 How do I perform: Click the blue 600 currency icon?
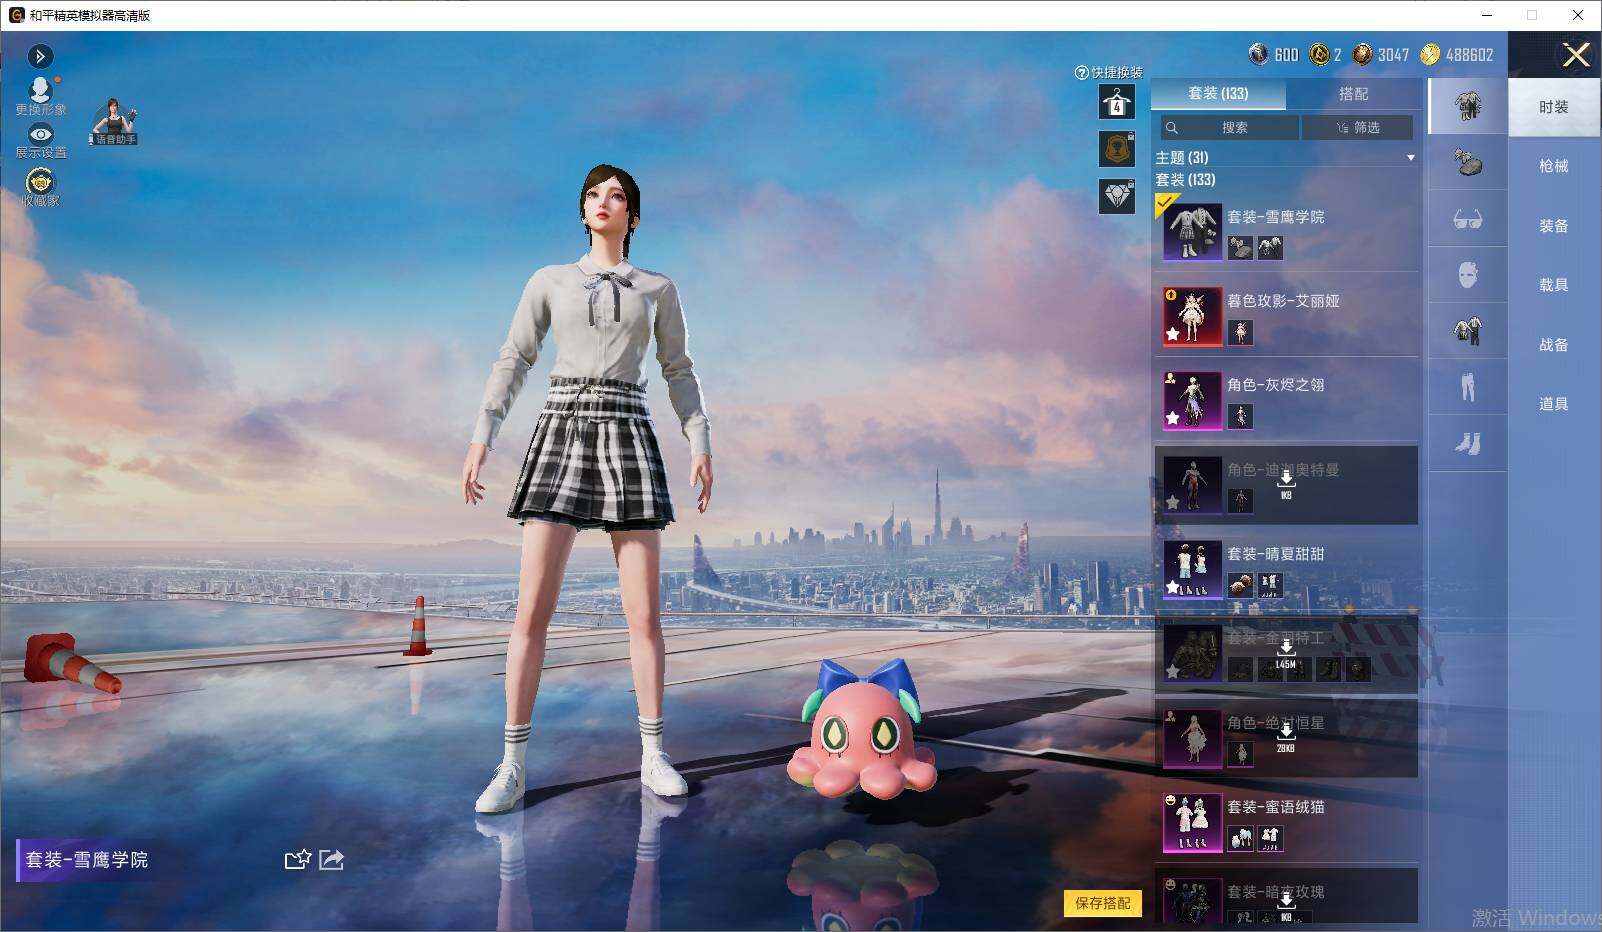1258,54
